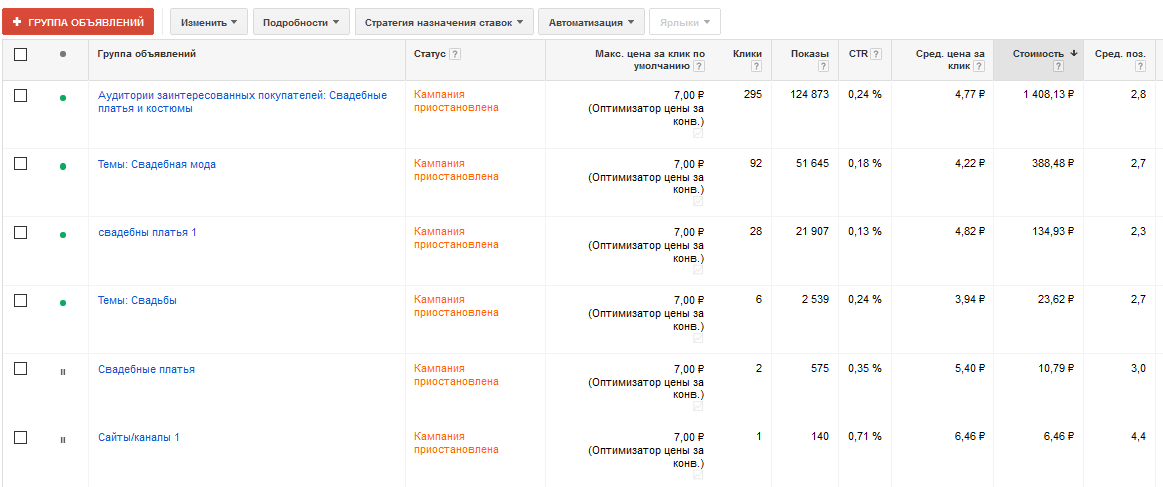1163x487 pixels.
Task: Open свадебны платья 1 ad group
Action: (148, 233)
